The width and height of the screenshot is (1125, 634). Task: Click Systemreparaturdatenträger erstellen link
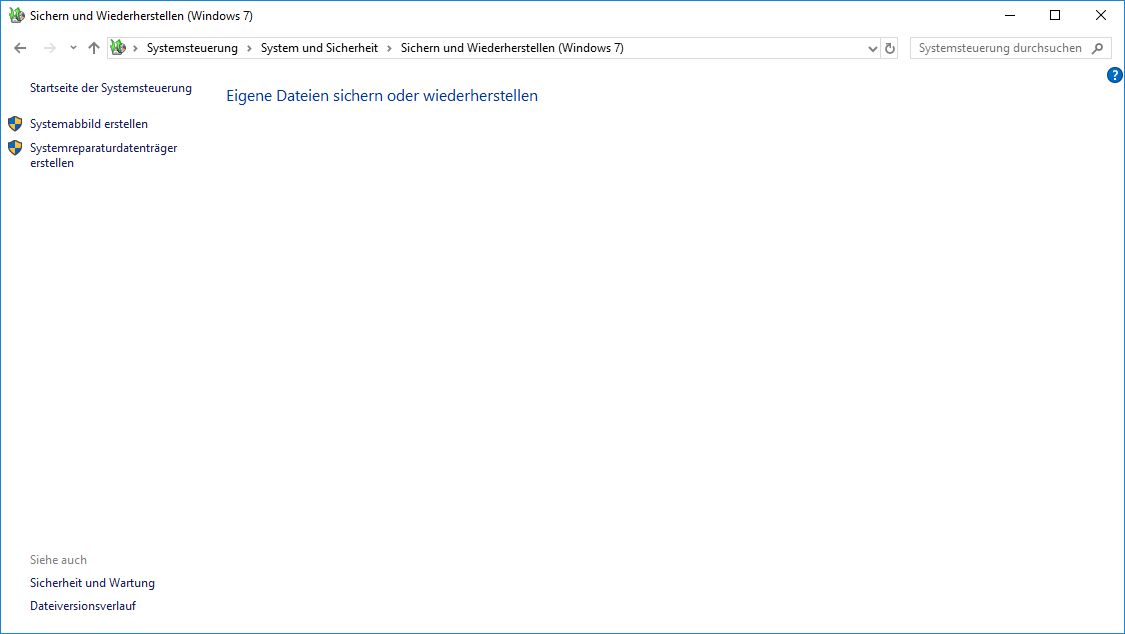coord(103,156)
